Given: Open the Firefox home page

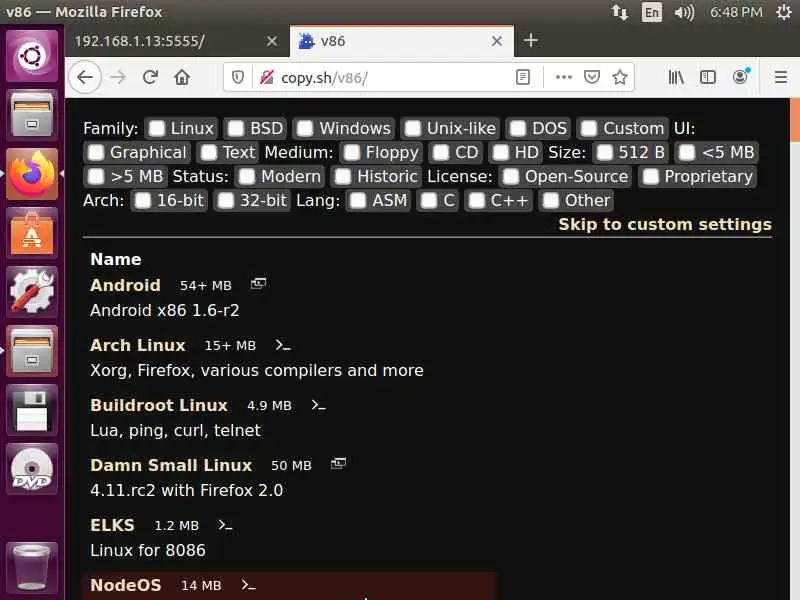Looking at the screenshot, I should tap(182, 78).
